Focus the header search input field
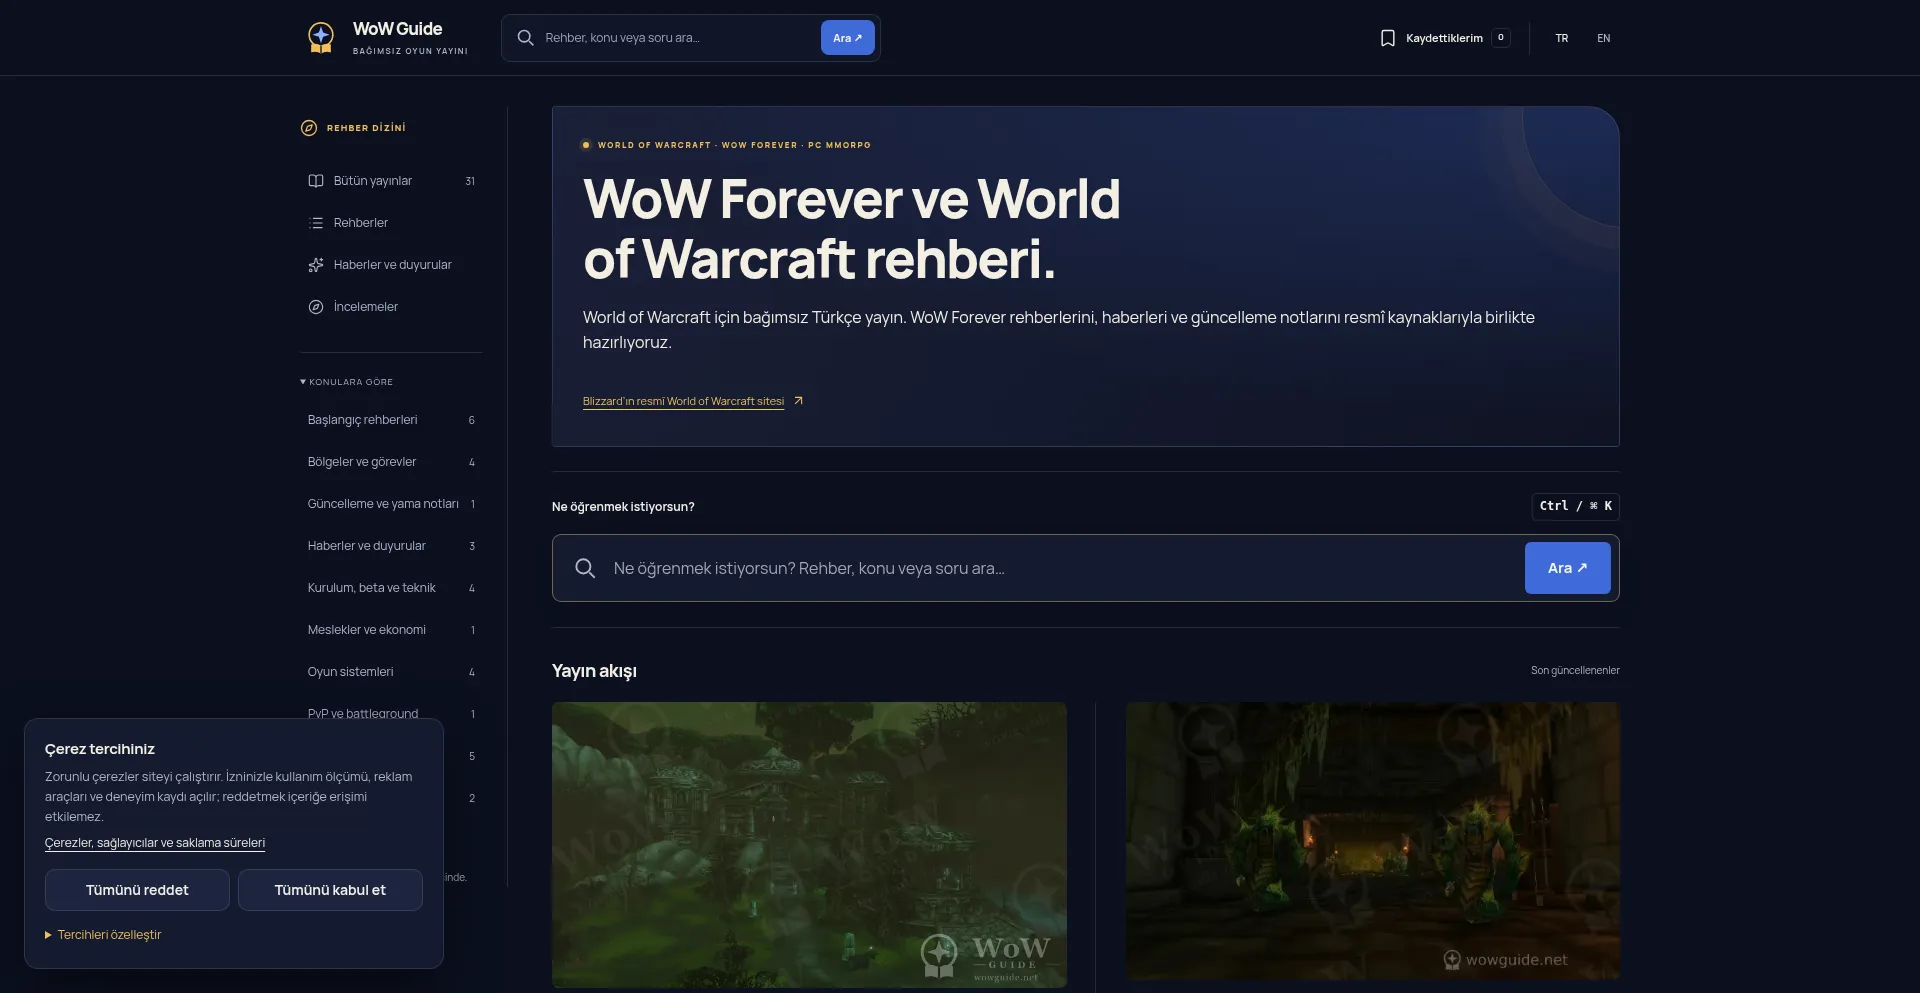The width and height of the screenshot is (1920, 993). [678, 38]
